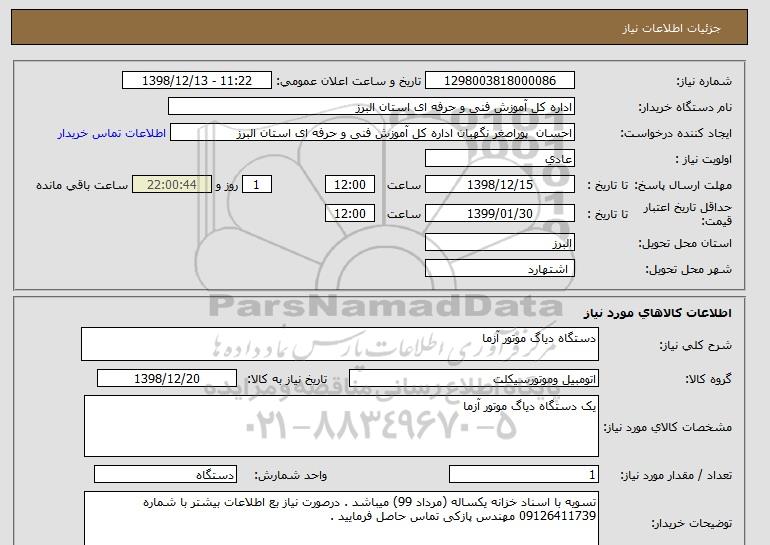Screen dimensions: 770x545
Task: Click the label مشخصات کالای مورد نیاز
Action: [667, 427]
